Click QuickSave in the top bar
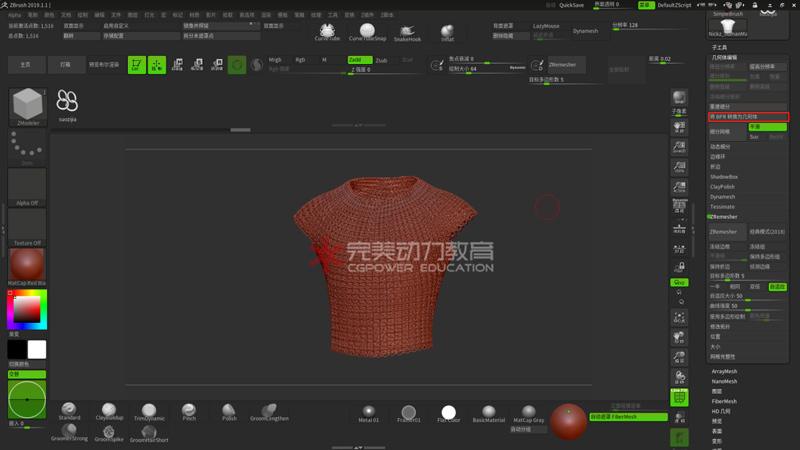This screenshot has height=450, width=800. click(571, 5)
